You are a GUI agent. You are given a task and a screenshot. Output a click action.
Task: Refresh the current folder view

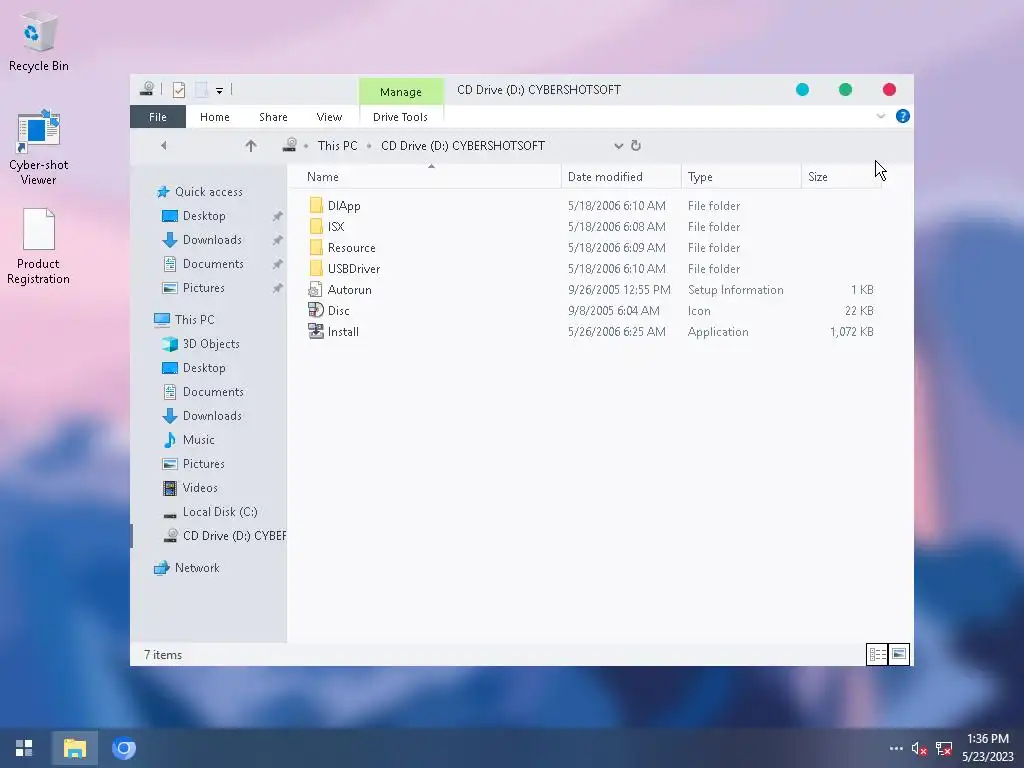click(635, 146)
